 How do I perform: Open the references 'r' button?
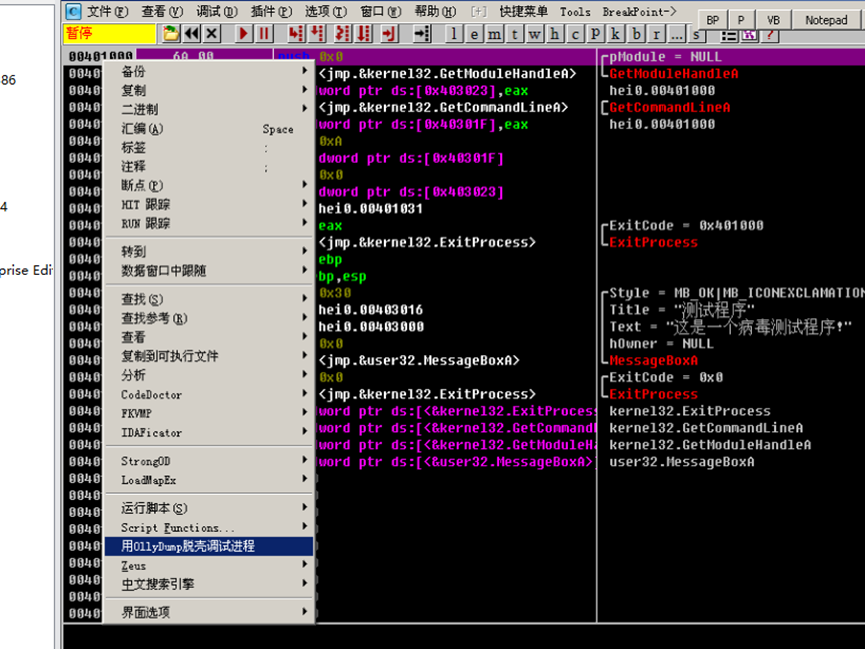(x=656, y=34)
